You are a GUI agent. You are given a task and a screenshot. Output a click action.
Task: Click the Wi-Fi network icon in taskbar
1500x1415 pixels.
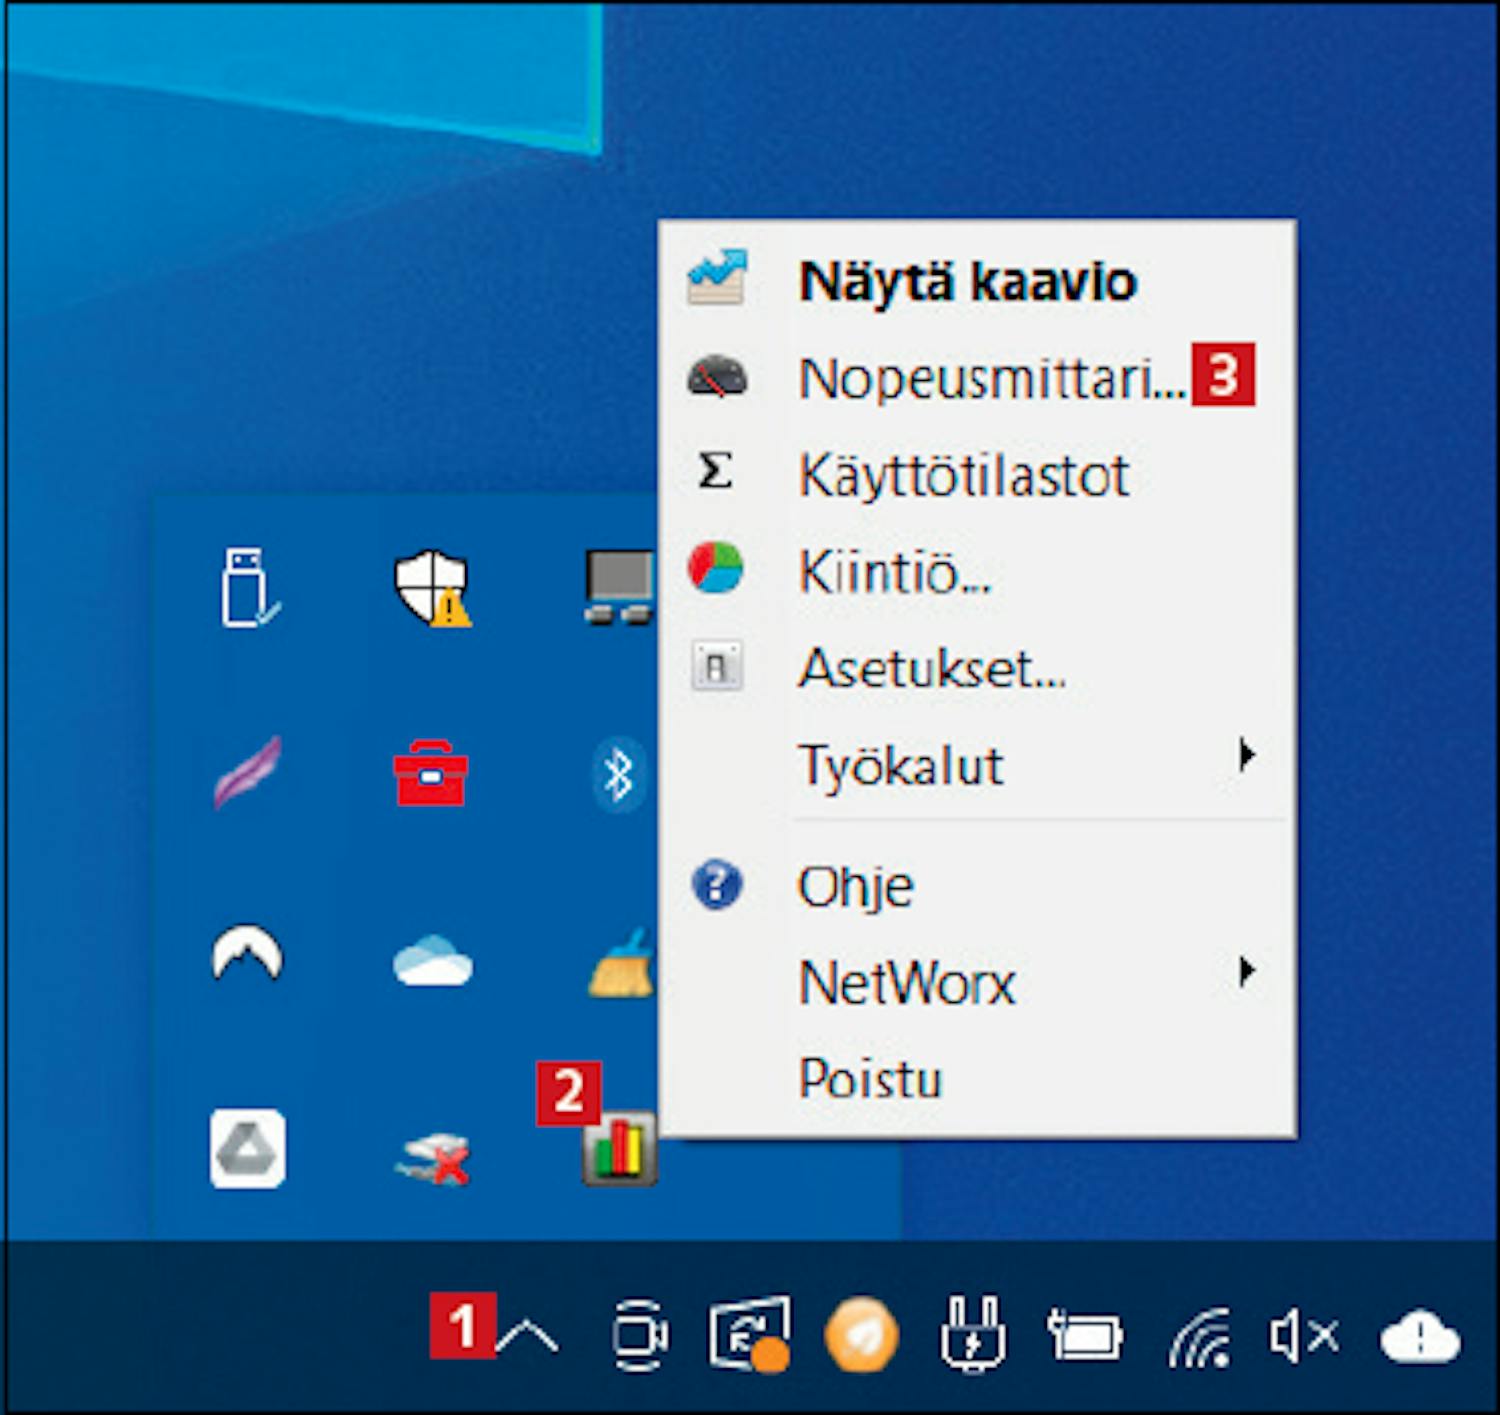click(1200, 1336)
